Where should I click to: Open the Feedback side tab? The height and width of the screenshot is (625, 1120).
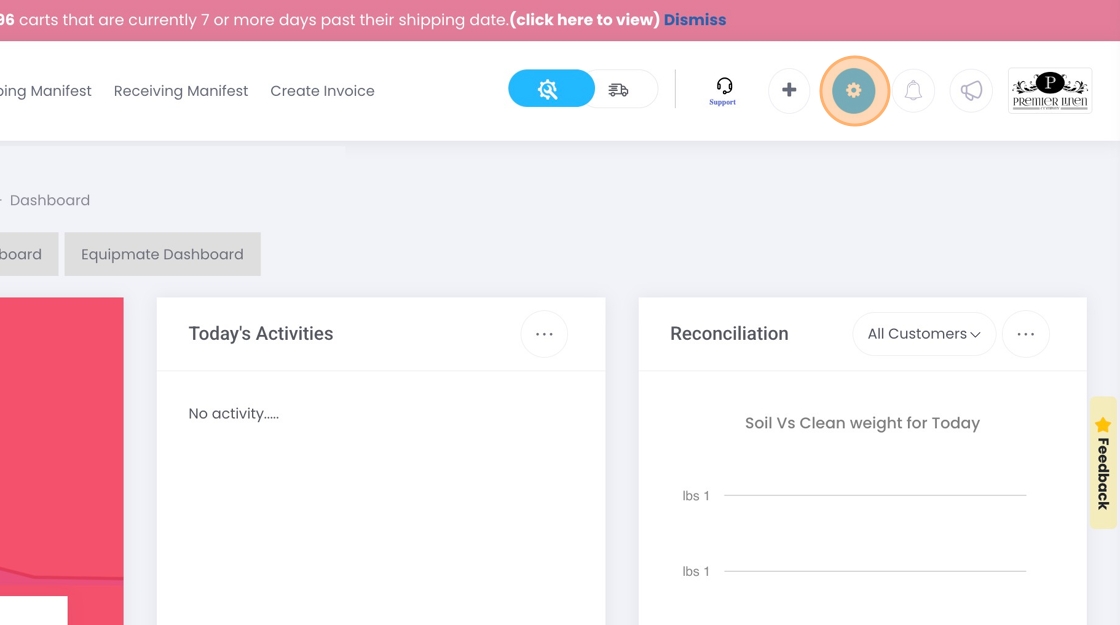point(1103,463)
